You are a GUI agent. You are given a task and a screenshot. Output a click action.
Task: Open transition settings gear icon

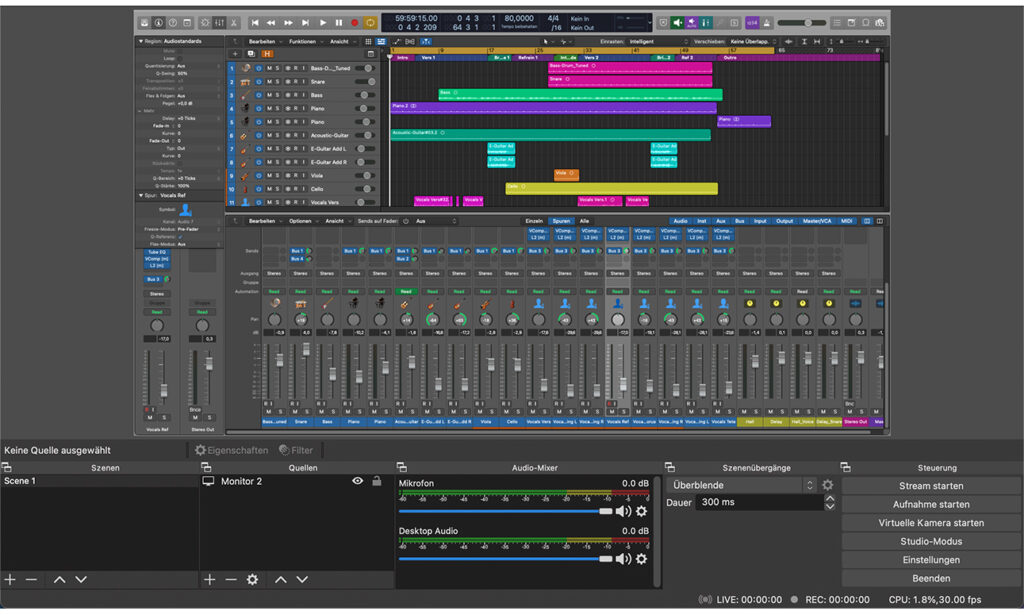click(827, 485)
